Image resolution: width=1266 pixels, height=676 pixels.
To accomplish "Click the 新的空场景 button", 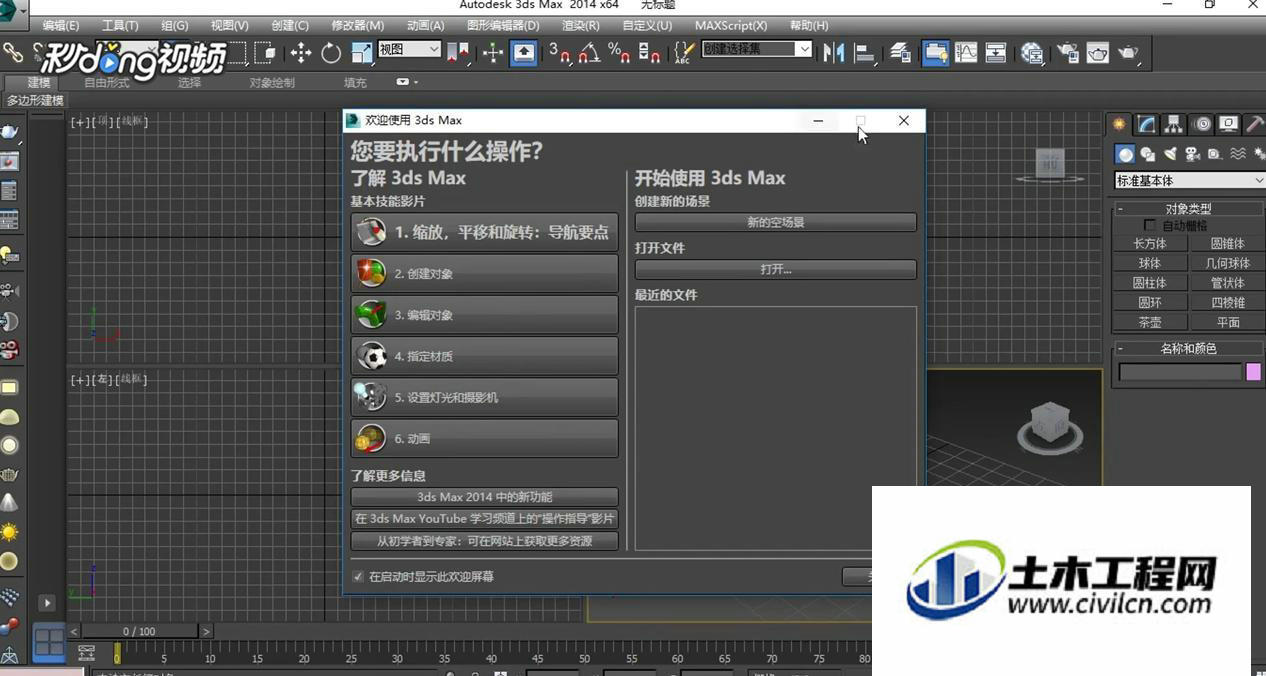I will 776,223.
